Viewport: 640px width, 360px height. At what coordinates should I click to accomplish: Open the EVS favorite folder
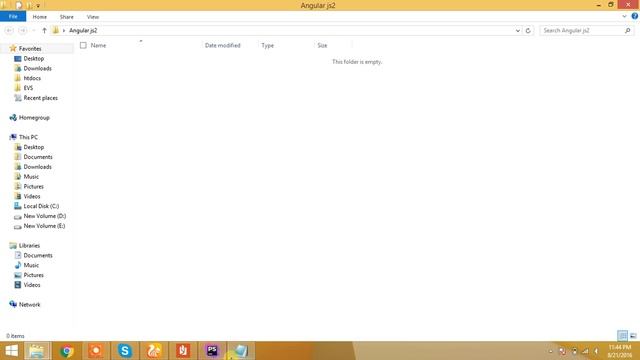pyautogui.click(x=28, y=88)
